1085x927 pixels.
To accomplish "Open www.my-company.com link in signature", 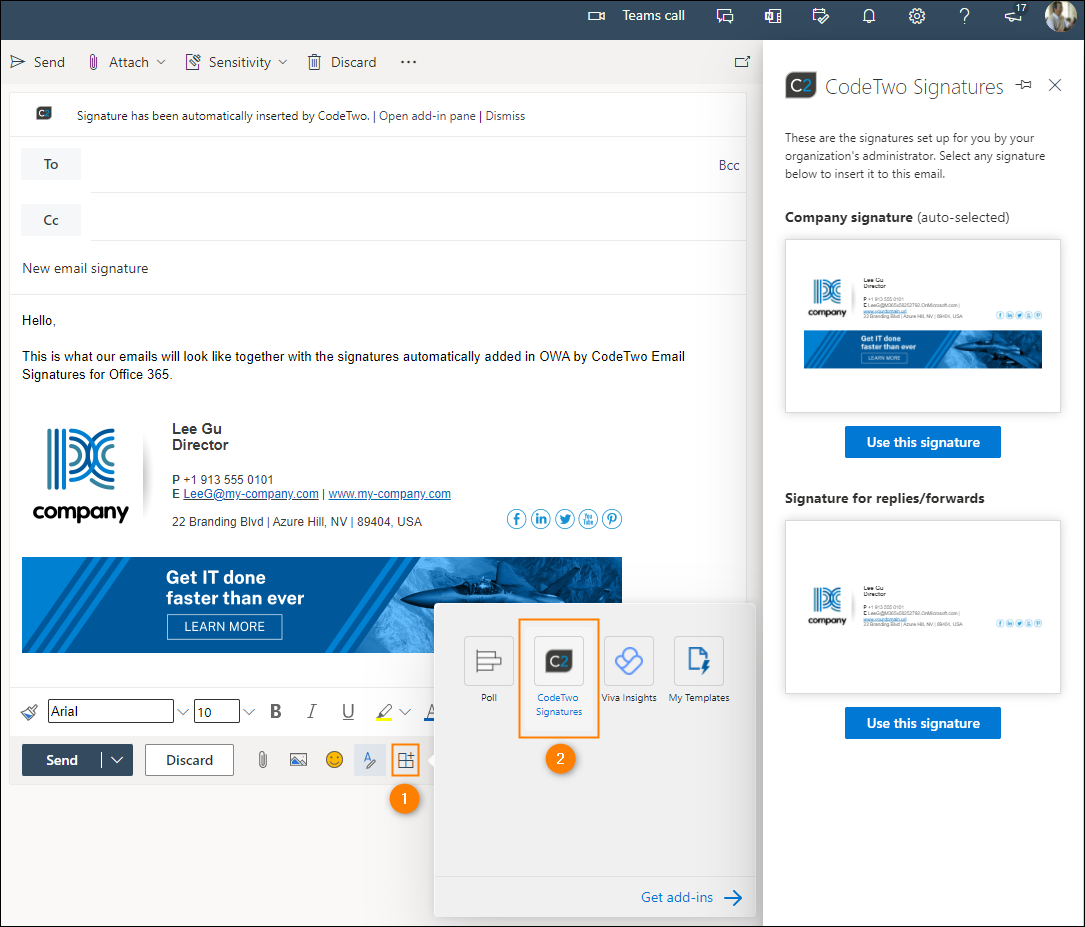I will (390, 494).
